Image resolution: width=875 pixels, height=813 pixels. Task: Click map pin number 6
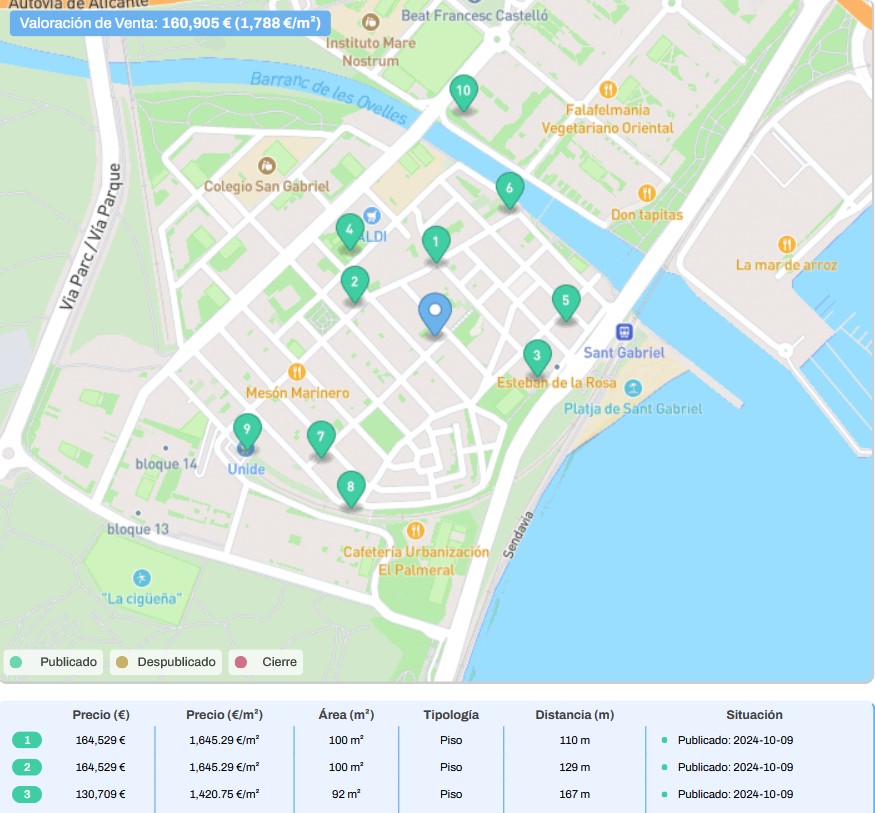(x=510, y=189)
